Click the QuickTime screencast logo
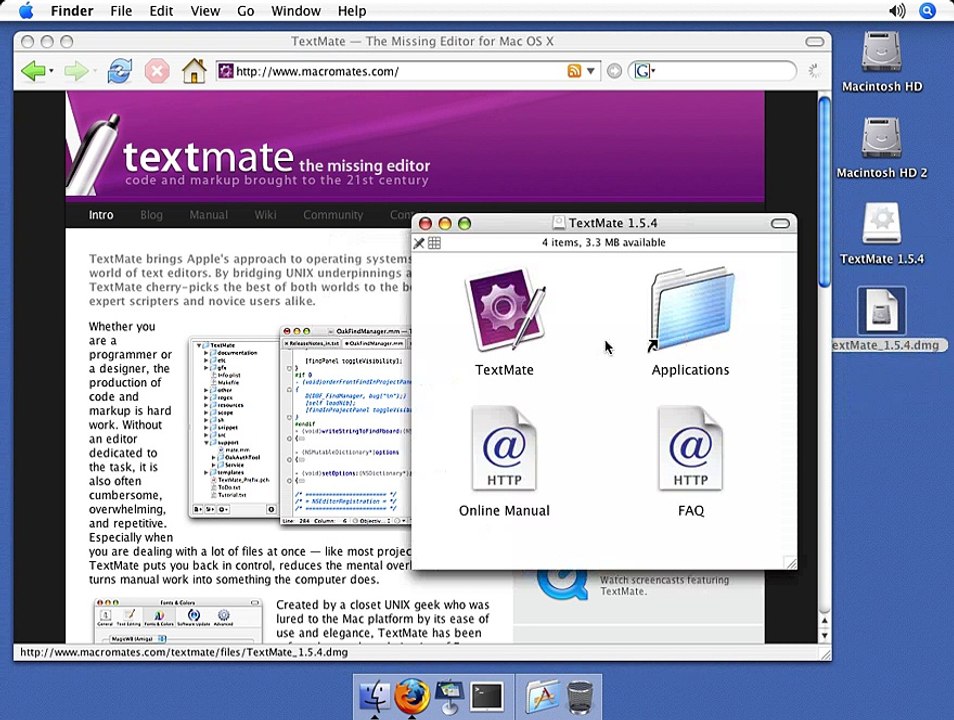This screenshot has width=954, height=720. [x=561, y=584]
